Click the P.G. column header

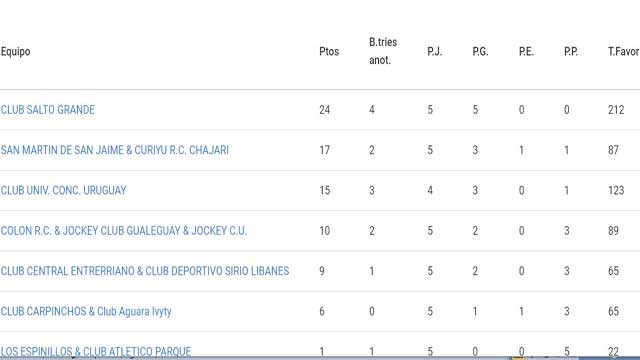point(480,51)
